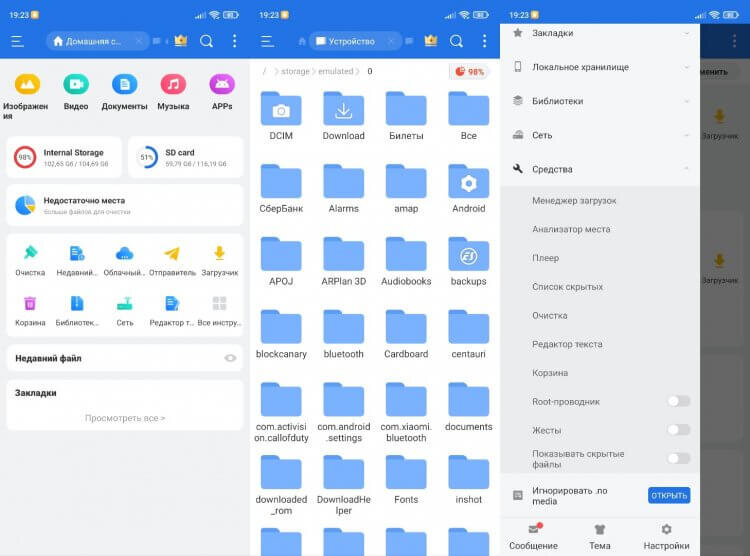Open the Видео category icon
The width and height of the screenshot is (750, 556).
[x=76, y=84]
